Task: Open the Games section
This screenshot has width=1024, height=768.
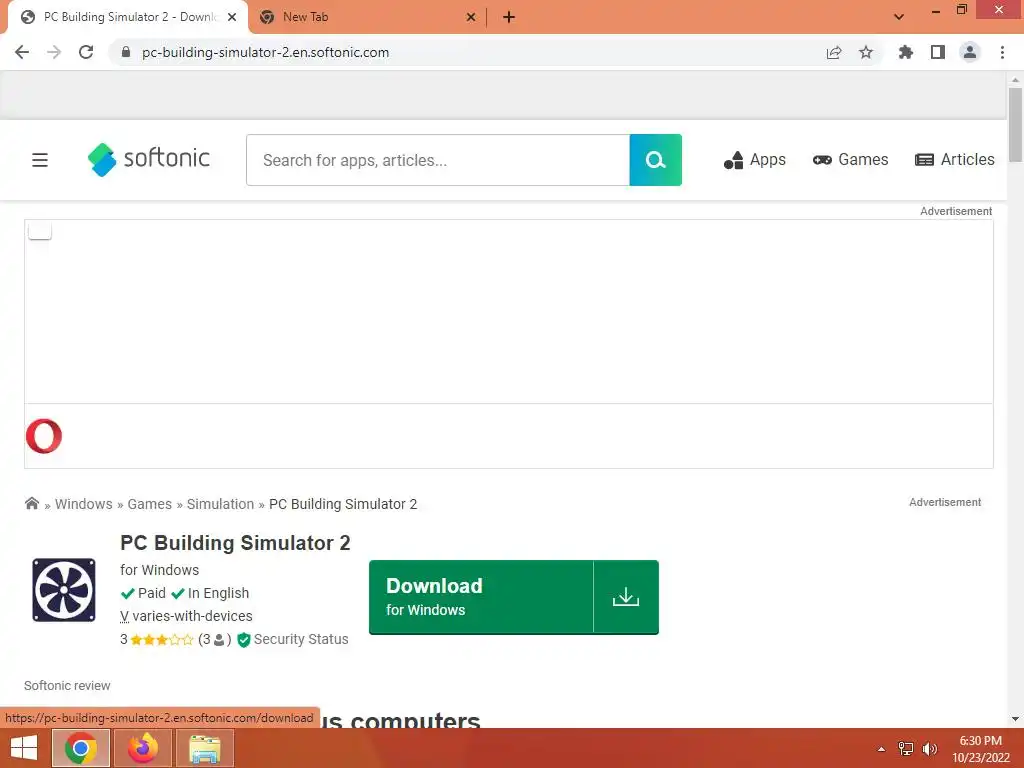Action: click(850, 160)
